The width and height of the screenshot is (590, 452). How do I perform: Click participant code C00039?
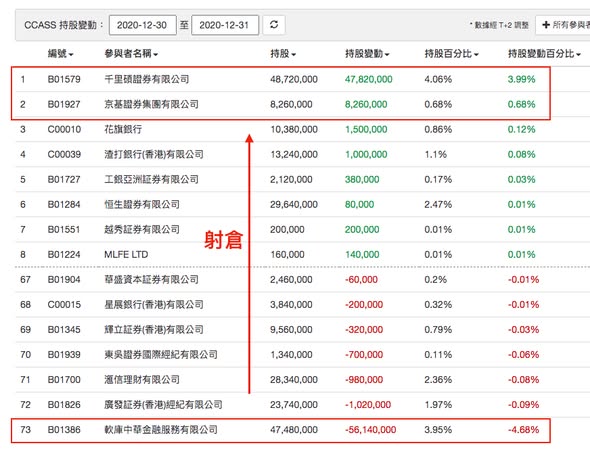tap(64, 154)
